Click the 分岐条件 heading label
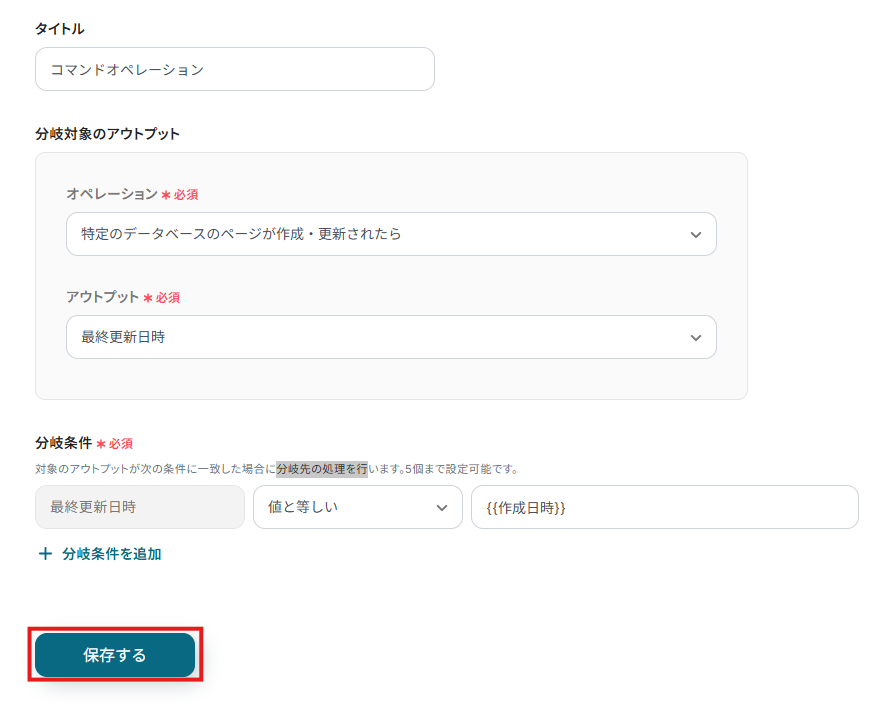This screenshot has height=704, width=886. [63, 443]
